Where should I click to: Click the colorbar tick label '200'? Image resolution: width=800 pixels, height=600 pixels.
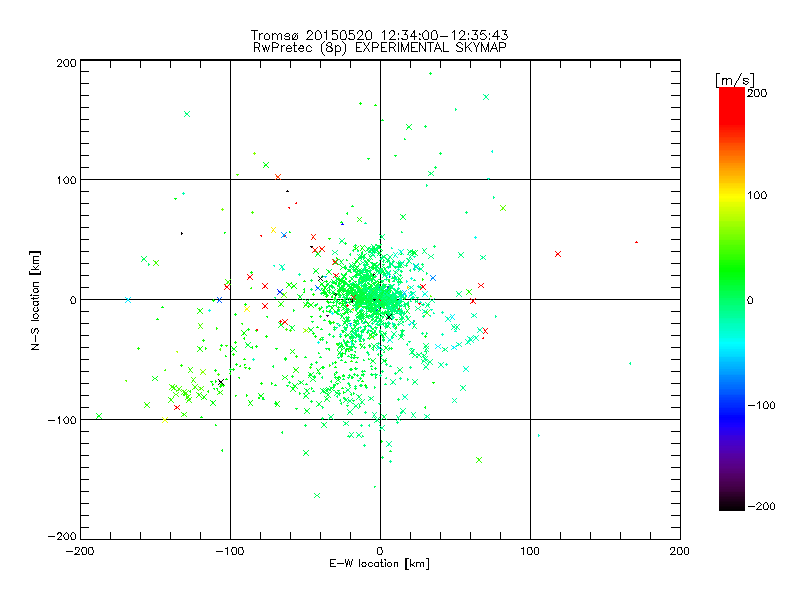(757, 93)
